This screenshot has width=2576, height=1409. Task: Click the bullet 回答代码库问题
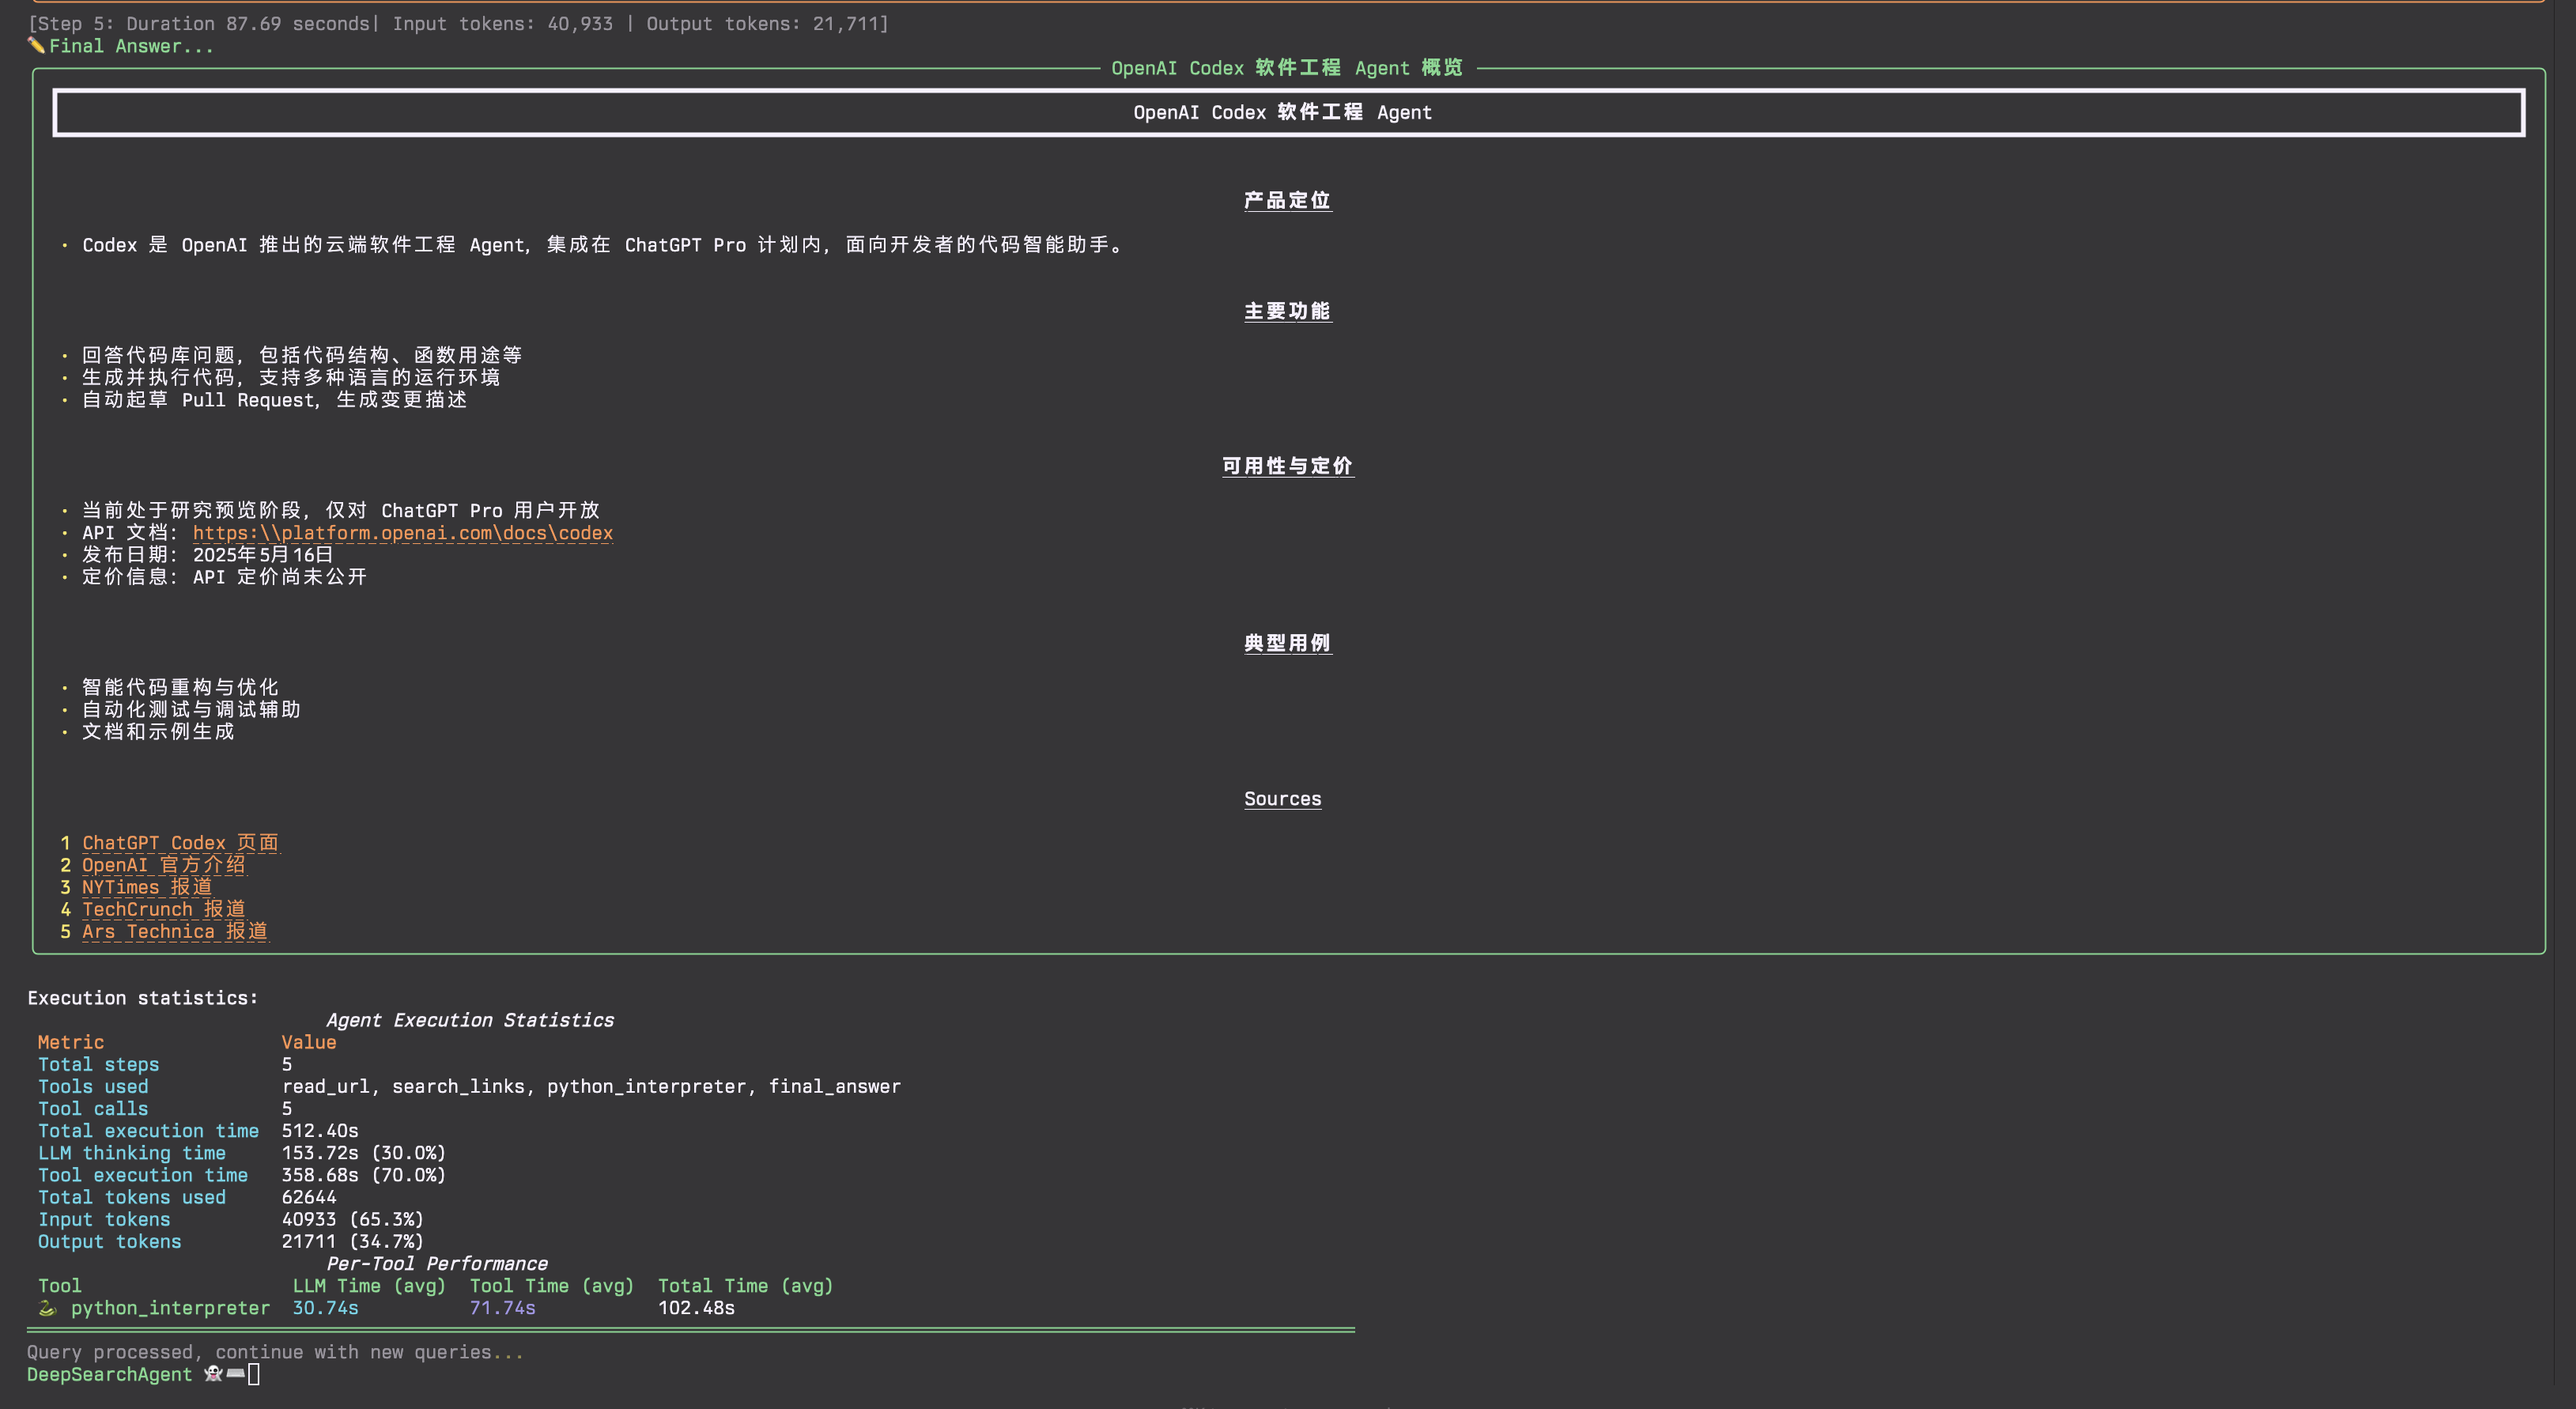coord(302,355)
